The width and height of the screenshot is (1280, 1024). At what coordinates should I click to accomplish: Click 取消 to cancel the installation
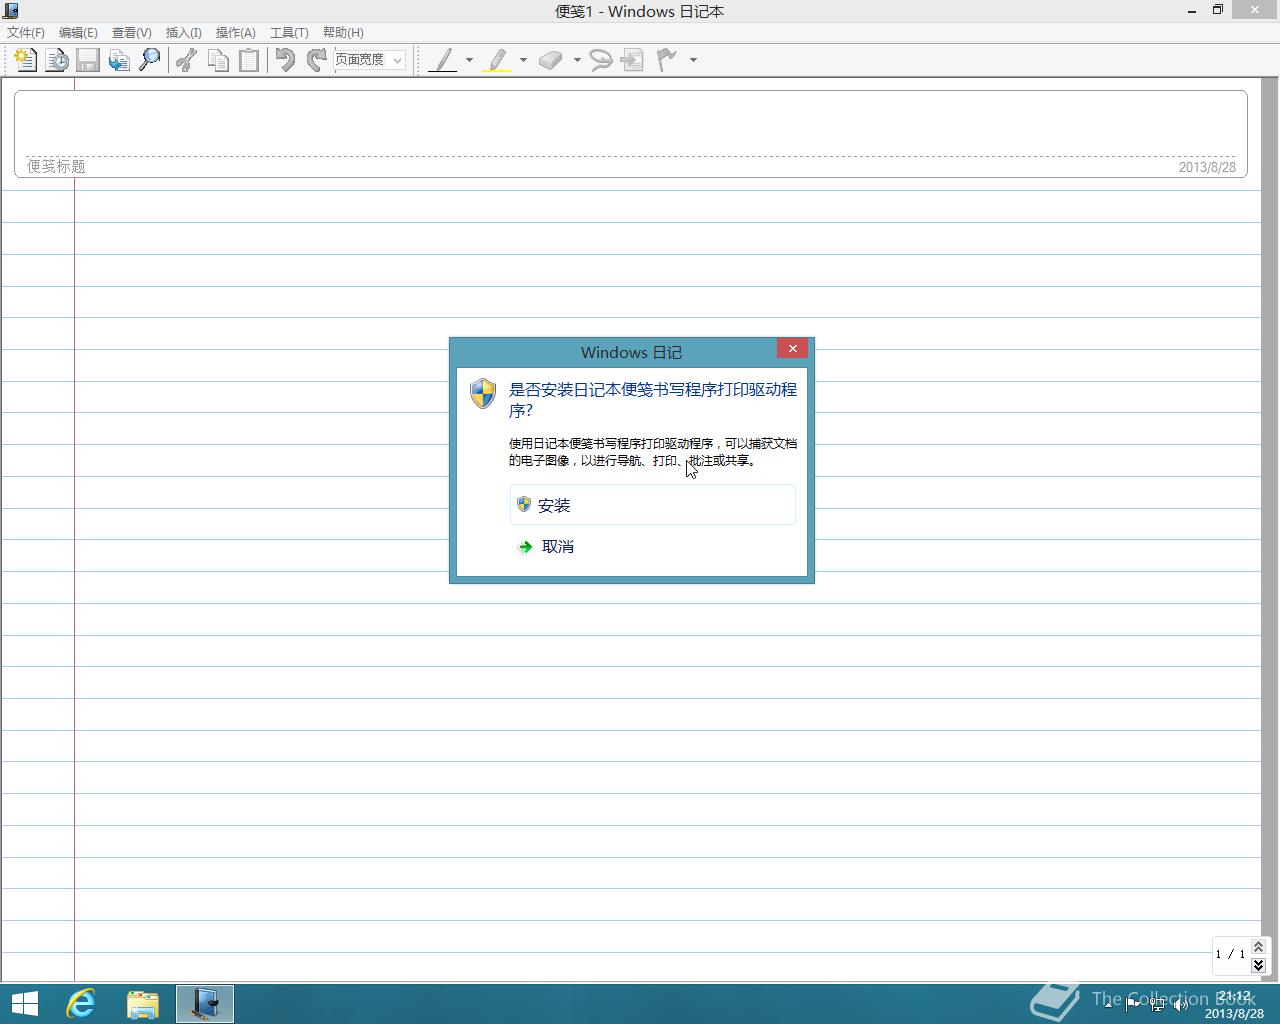tap(653, 546)
